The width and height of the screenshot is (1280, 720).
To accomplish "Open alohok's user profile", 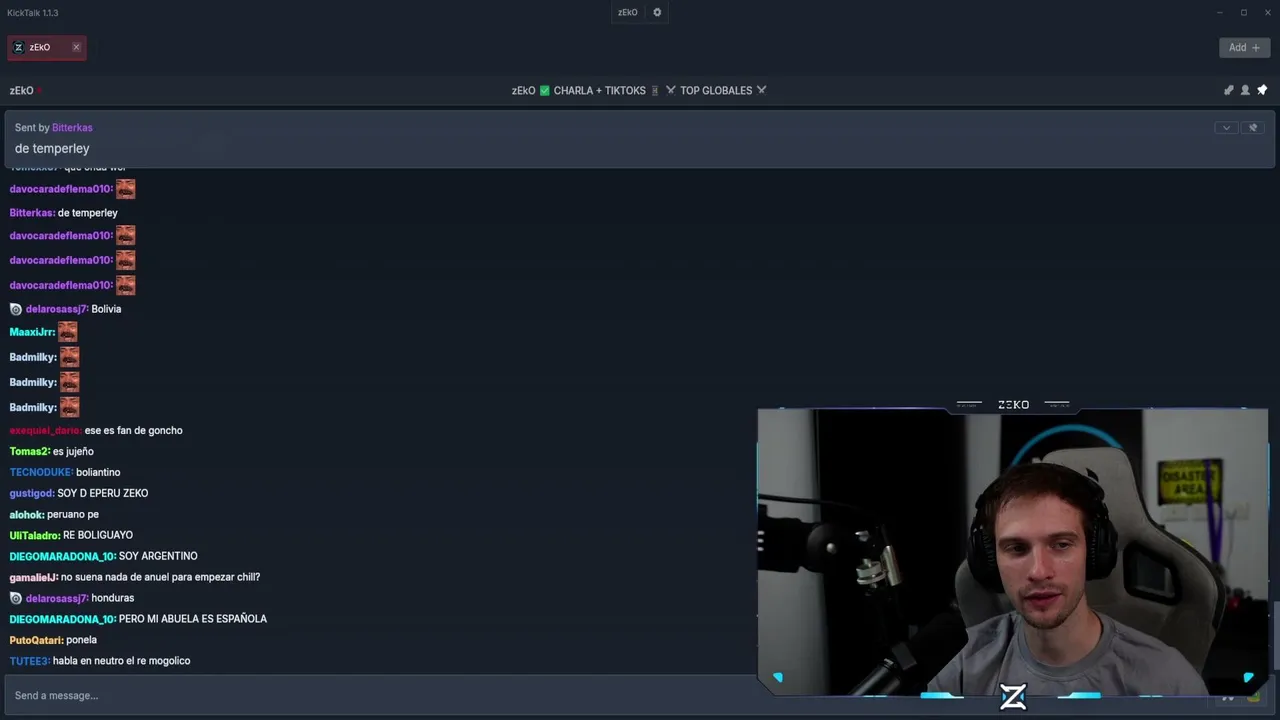I will pyautogui.click(x=27, y=514).
